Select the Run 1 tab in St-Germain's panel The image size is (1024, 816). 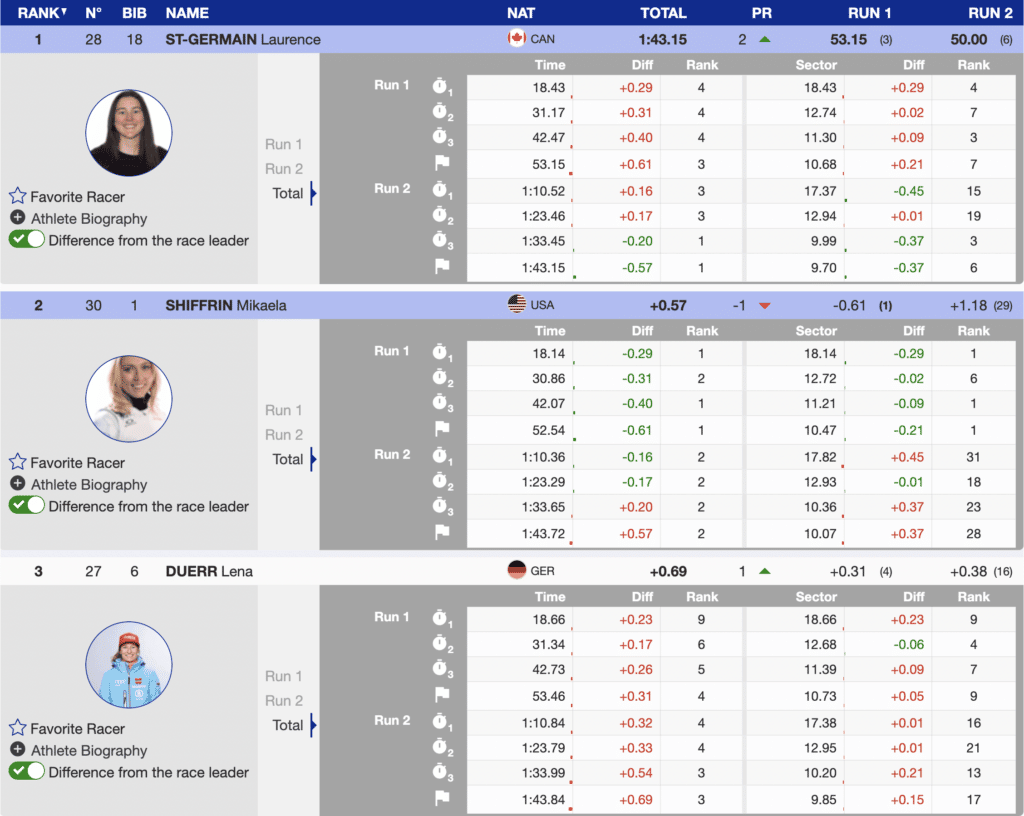click(284, 144)
